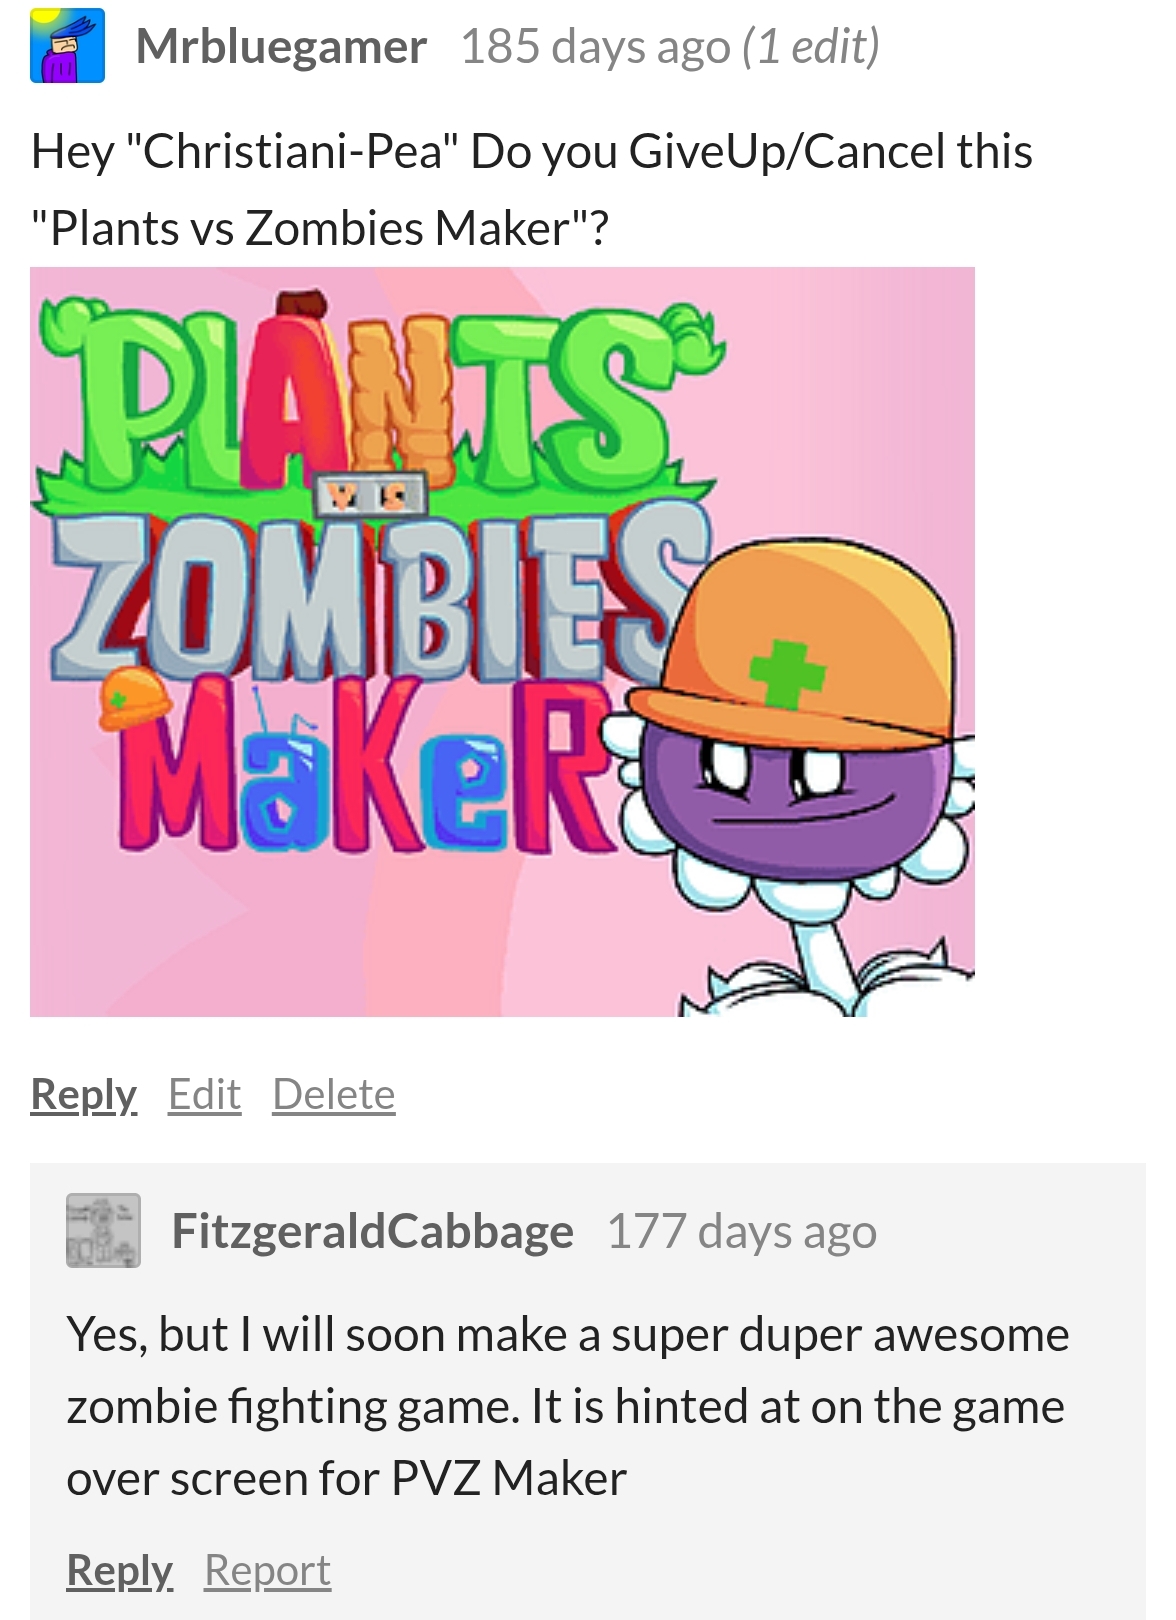Visit the Mrbluegamer username profile
The height and width of the screenshot is (1620, 1176).
[x=281, y=46]
